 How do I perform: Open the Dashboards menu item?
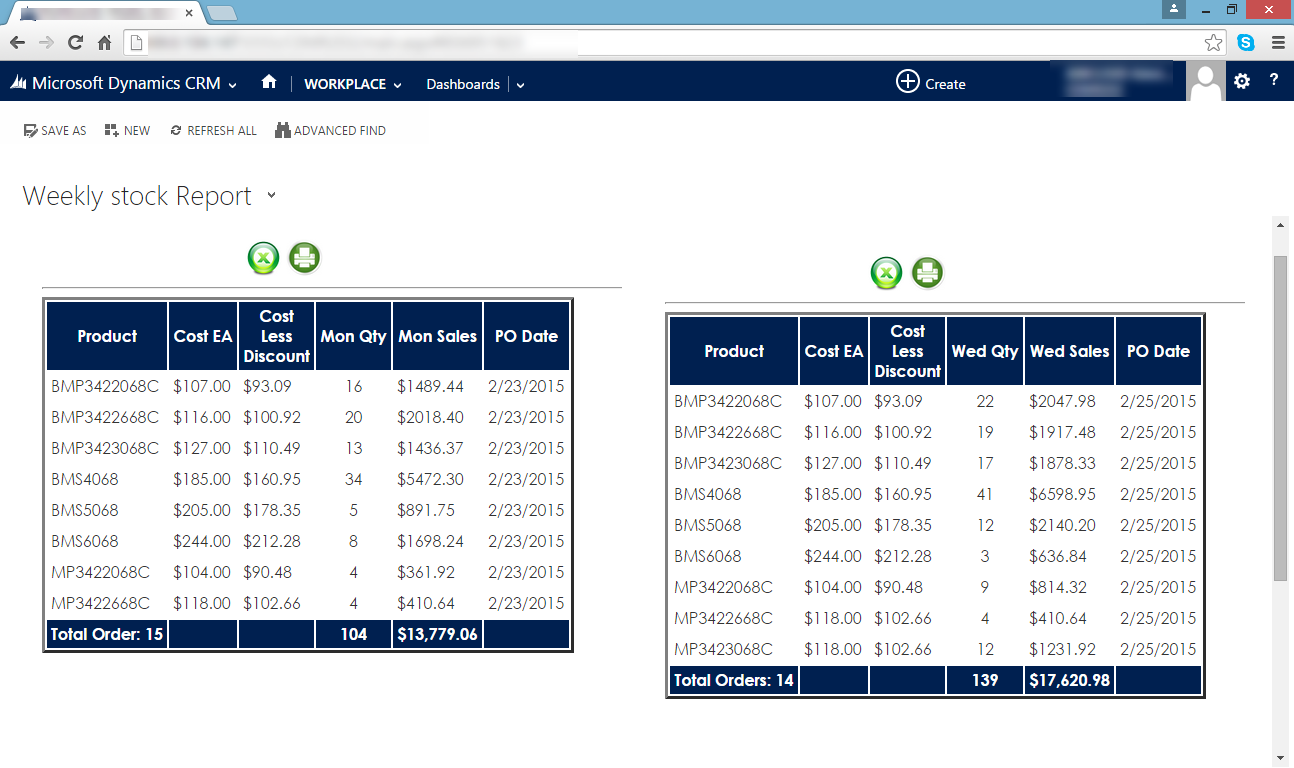[463, 84]
